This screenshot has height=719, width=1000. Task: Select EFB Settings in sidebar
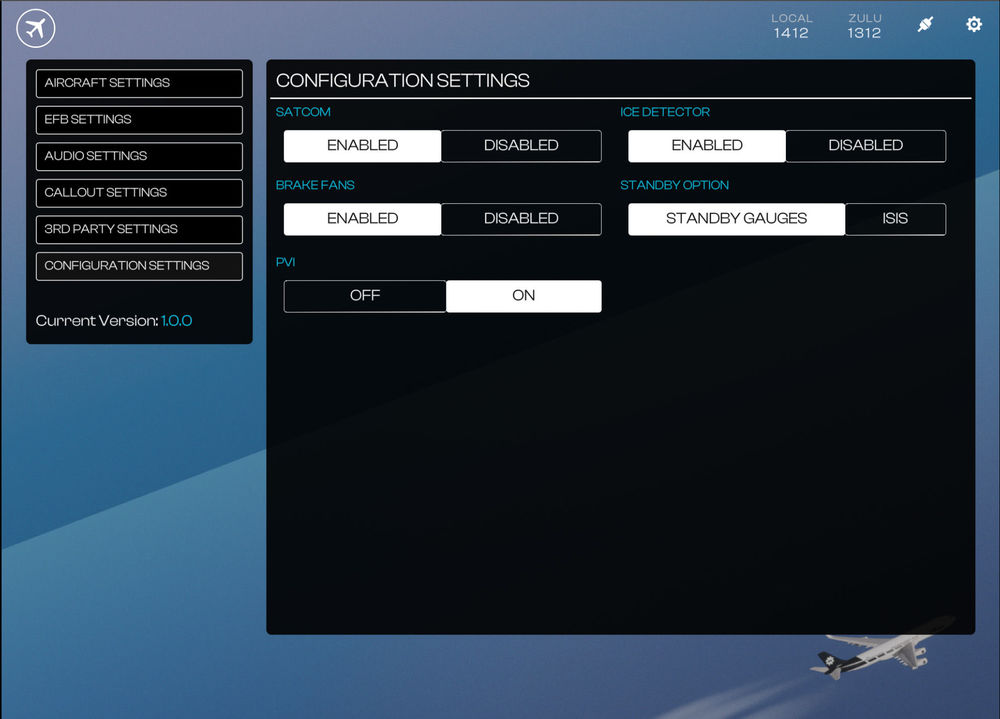coord(139,120)
